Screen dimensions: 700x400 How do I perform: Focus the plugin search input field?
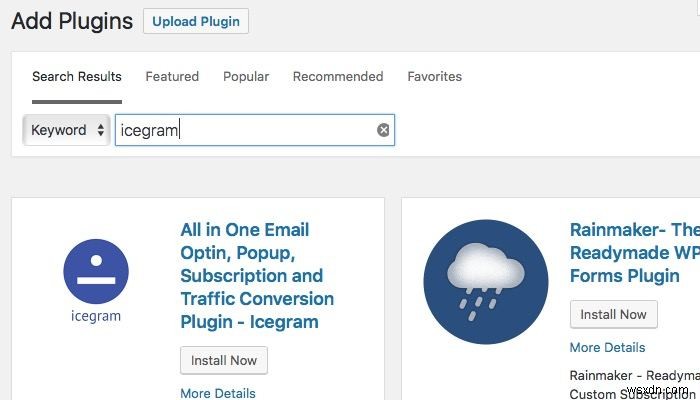pyautogui.click(x=254, y=130)
